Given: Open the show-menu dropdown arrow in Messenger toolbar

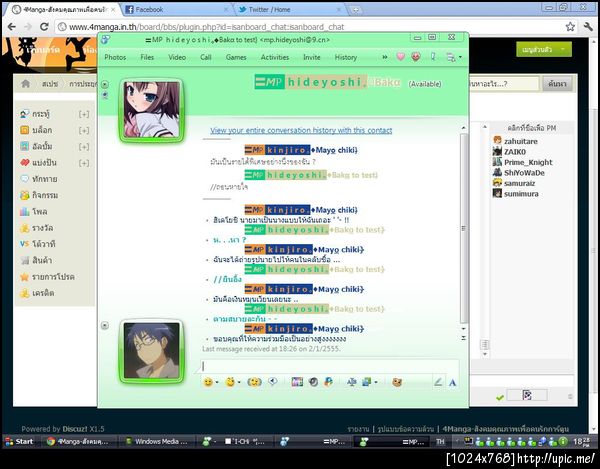Looking at the screenshot, I should pos(460,57).
